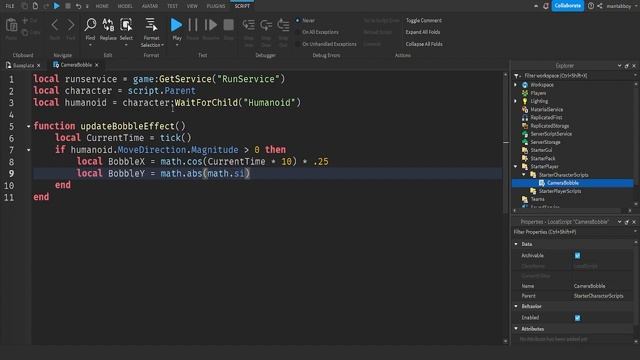Click the Players service icon

coord(525,93)
